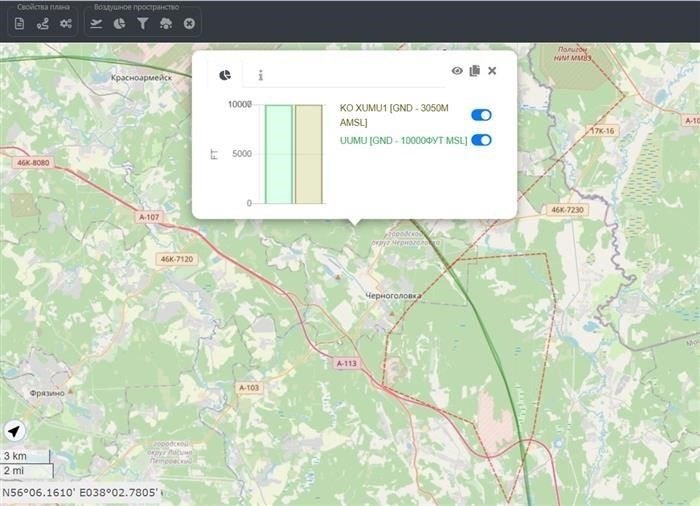Screen dimensions: 700x506
Task: Click the A-113 road marker
Action: click(347, 364)
